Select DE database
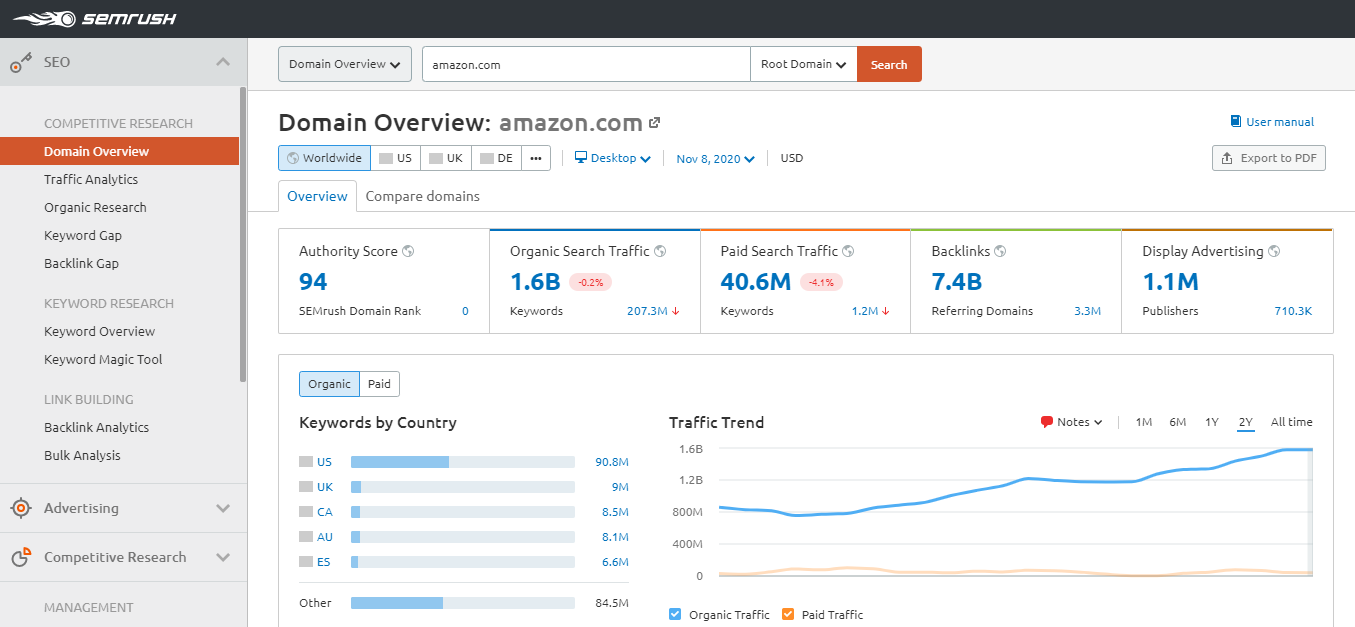 [497, 158]
